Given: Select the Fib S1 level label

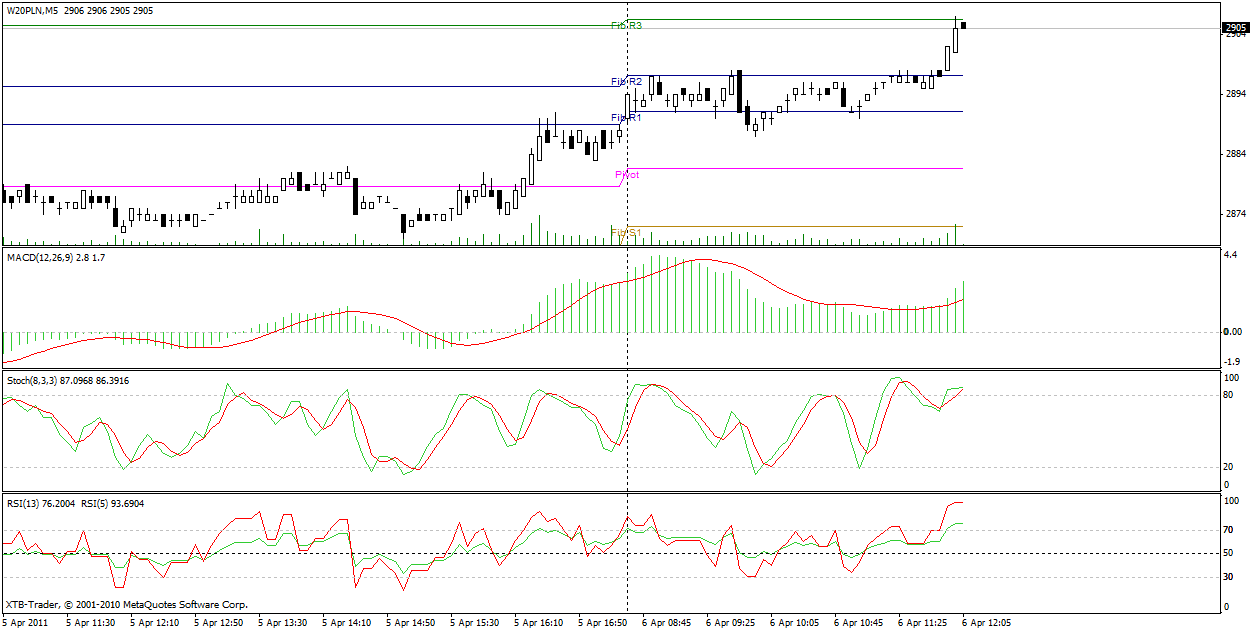Looking at the screenshot, I should (x=626, y=232).
